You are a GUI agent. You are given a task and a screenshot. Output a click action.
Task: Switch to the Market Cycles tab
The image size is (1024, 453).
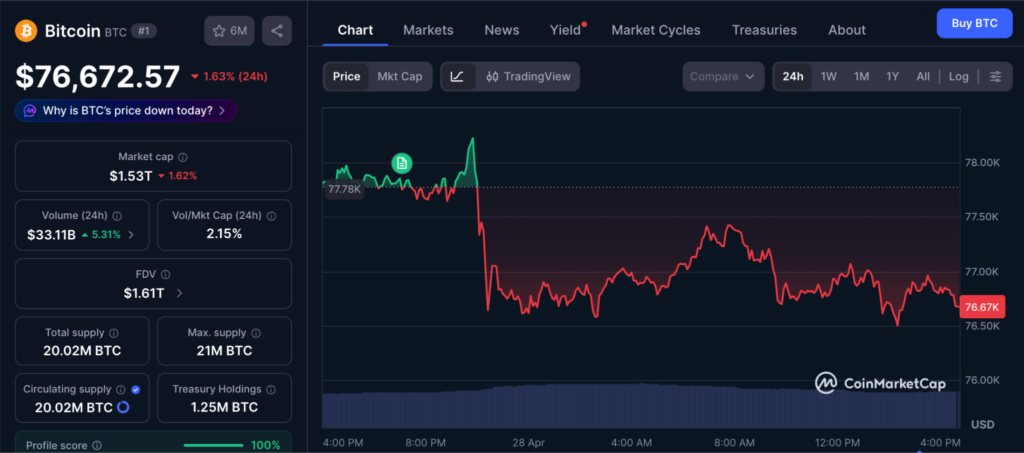(x=655, y=30)
